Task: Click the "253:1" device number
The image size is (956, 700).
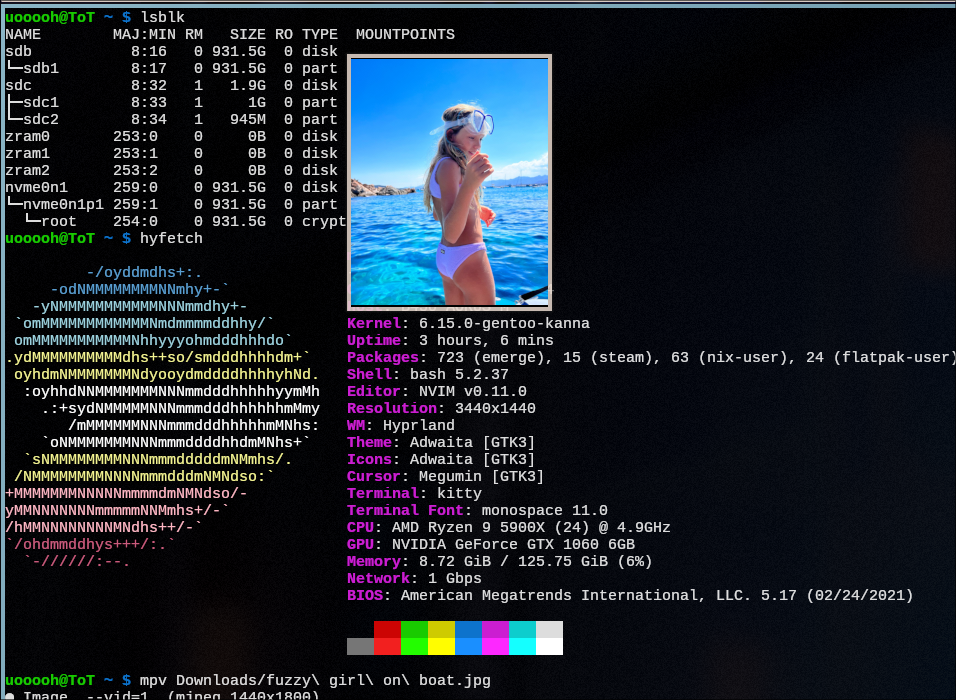Action: coord(135,154)
